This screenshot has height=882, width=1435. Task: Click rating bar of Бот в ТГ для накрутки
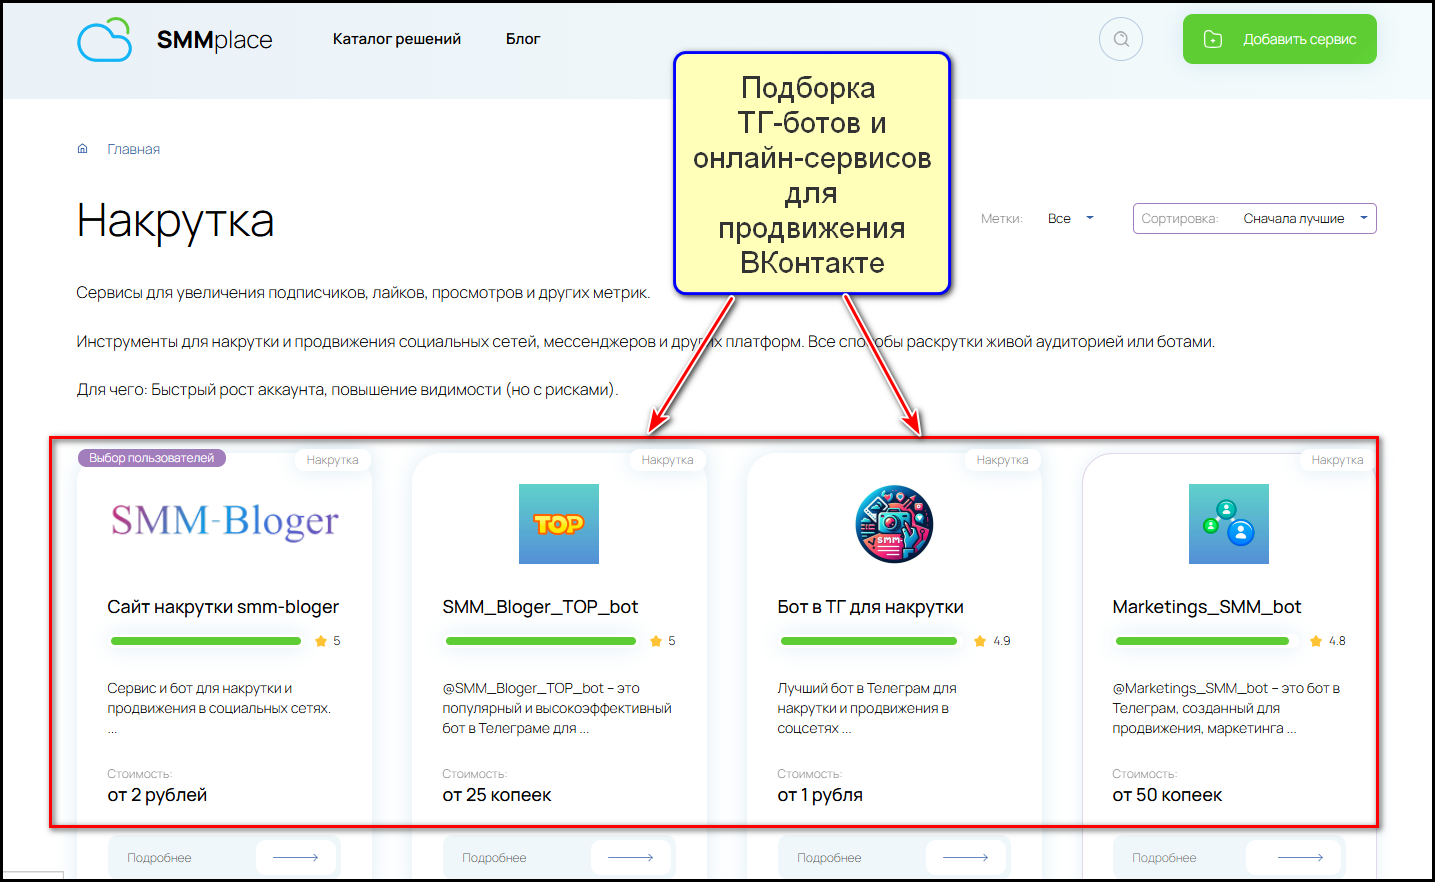pyautogui.click(x=868, y=641)
